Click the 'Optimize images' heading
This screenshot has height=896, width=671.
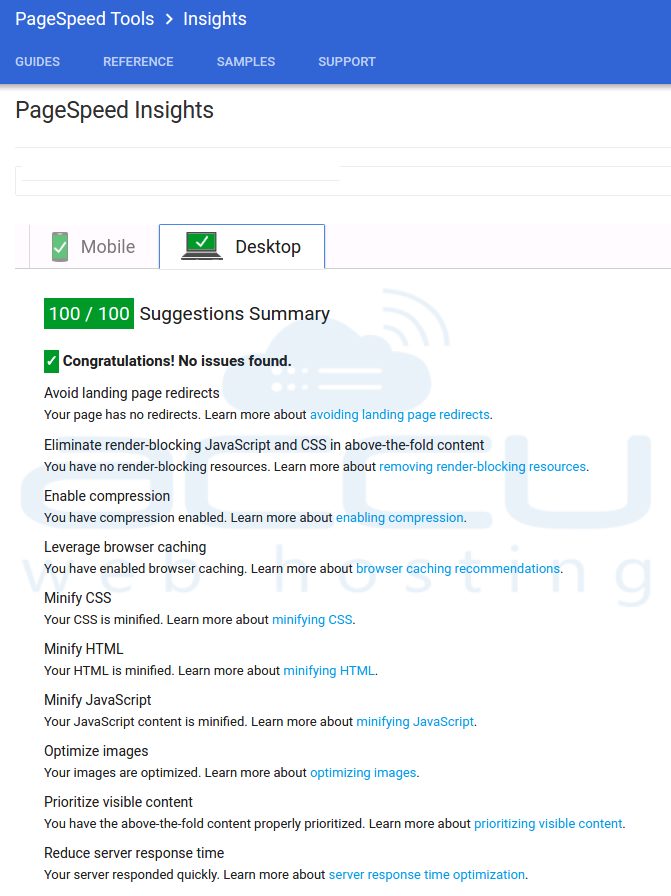point(96,751)
